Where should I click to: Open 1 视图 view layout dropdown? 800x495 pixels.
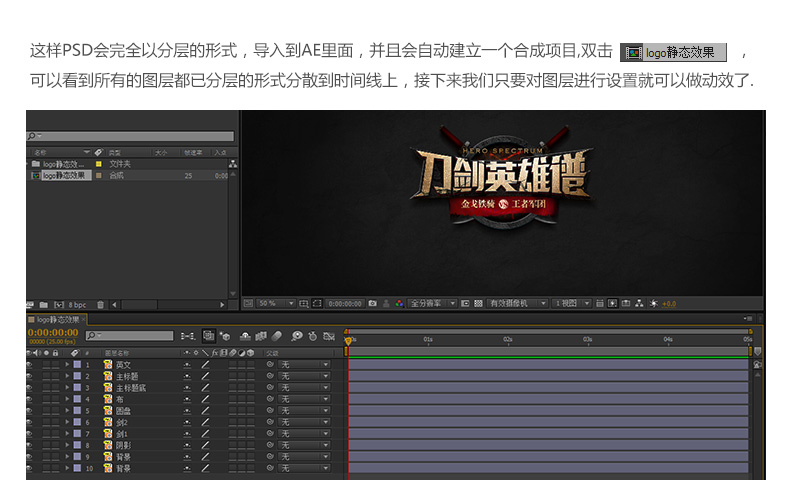tap(572, 303)
